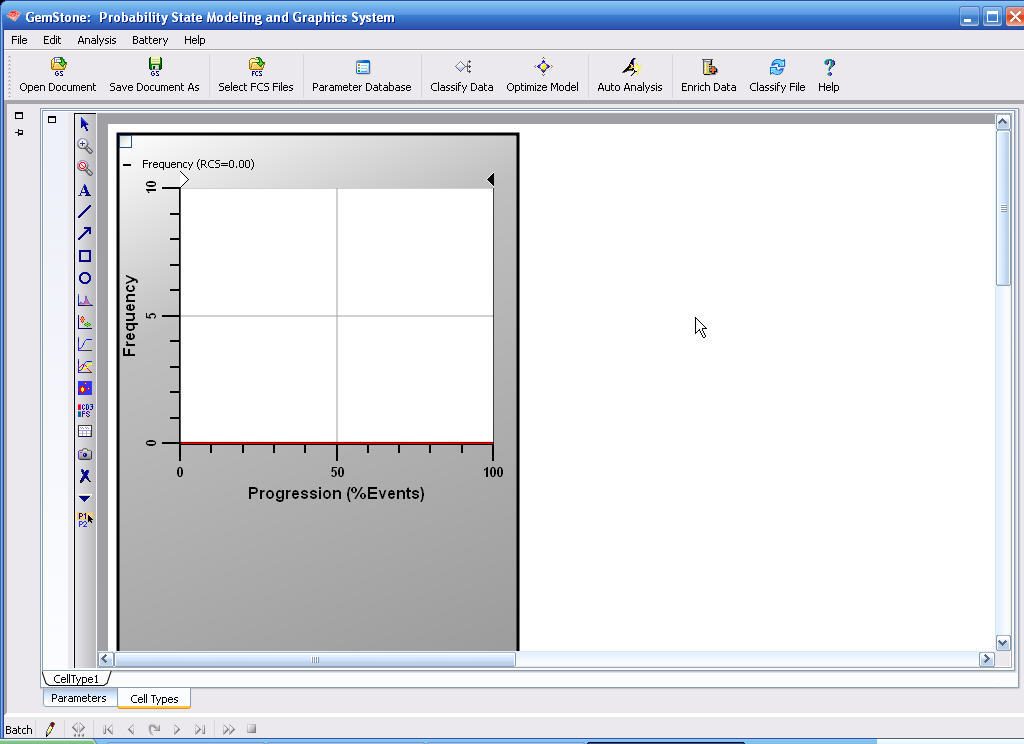This screenshot has height=744, width=1024.
Task: Click the batch diamond options icon
Action: (78, 729)
